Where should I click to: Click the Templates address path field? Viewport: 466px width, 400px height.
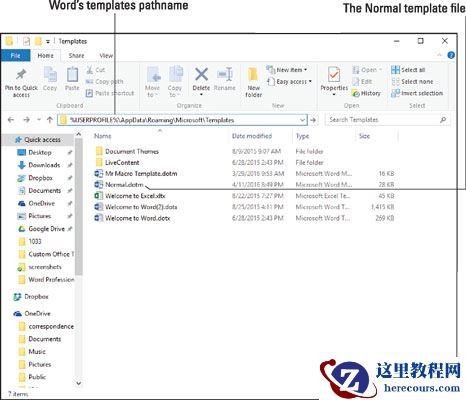pyautogui.click(x=182, y=120)
